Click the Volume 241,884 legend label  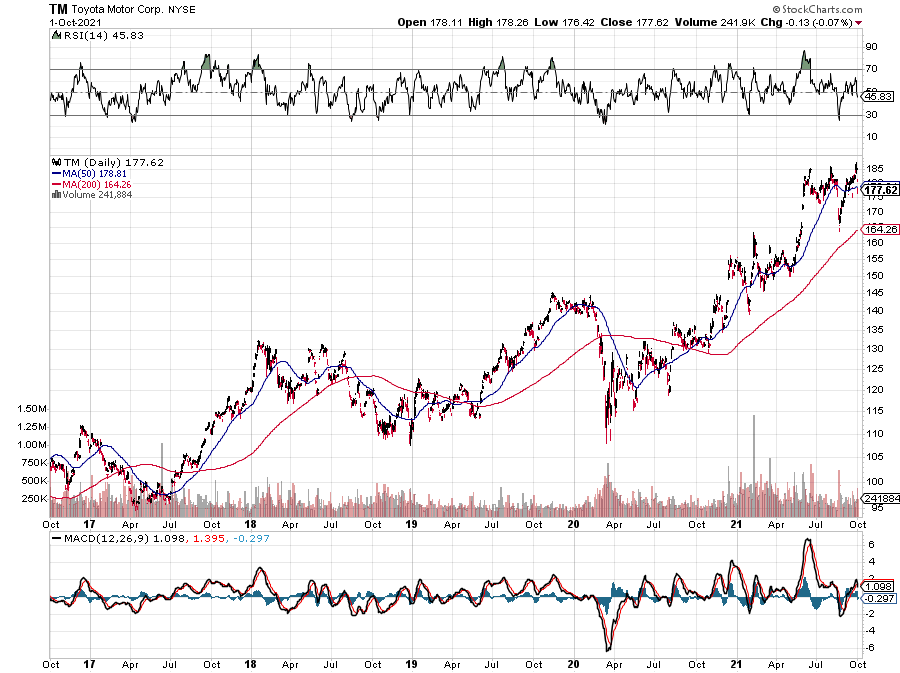[97, 194]
